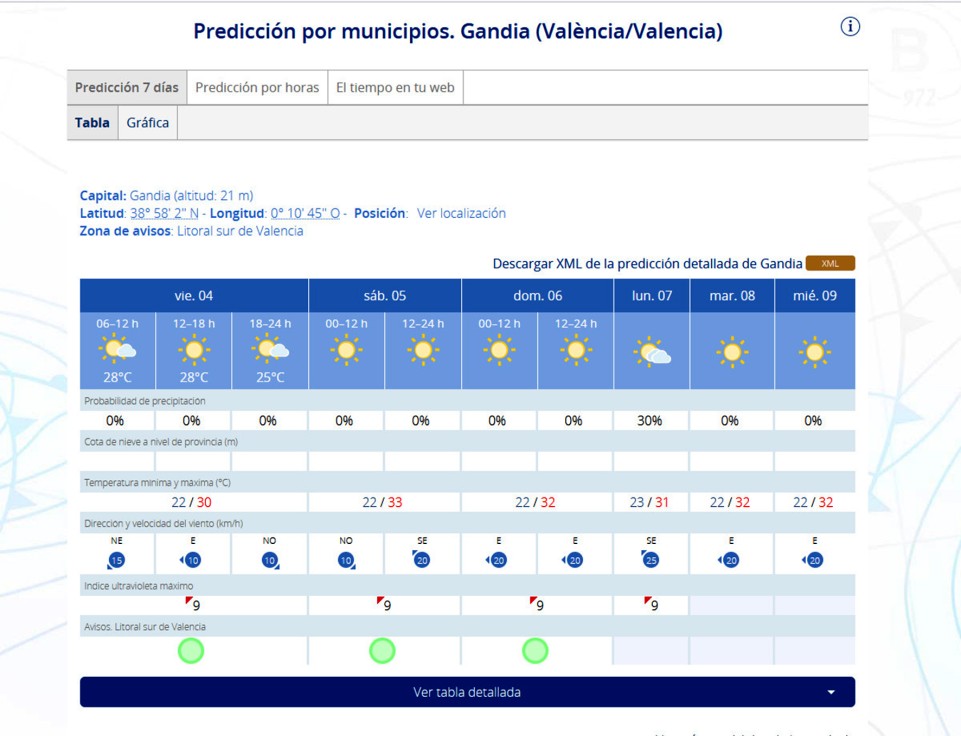Screen dimensions: 961x736
Task: Click the Probabilidad de precipitación row label
Action: [145, 401]
